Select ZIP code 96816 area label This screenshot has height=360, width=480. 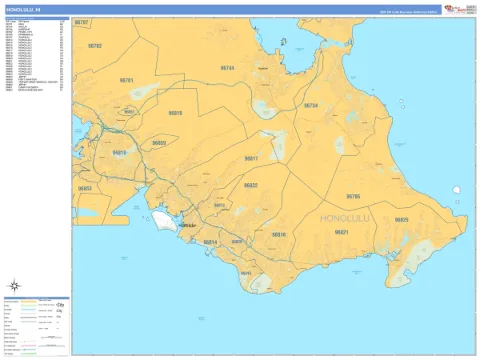tap(279, 235)
